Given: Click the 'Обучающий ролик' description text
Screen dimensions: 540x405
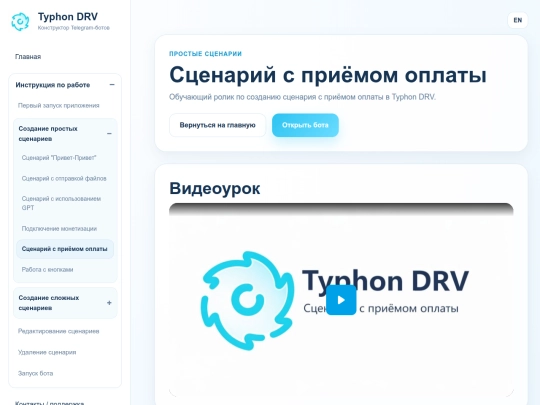Looking at the screenshot, I should point(302,97).
